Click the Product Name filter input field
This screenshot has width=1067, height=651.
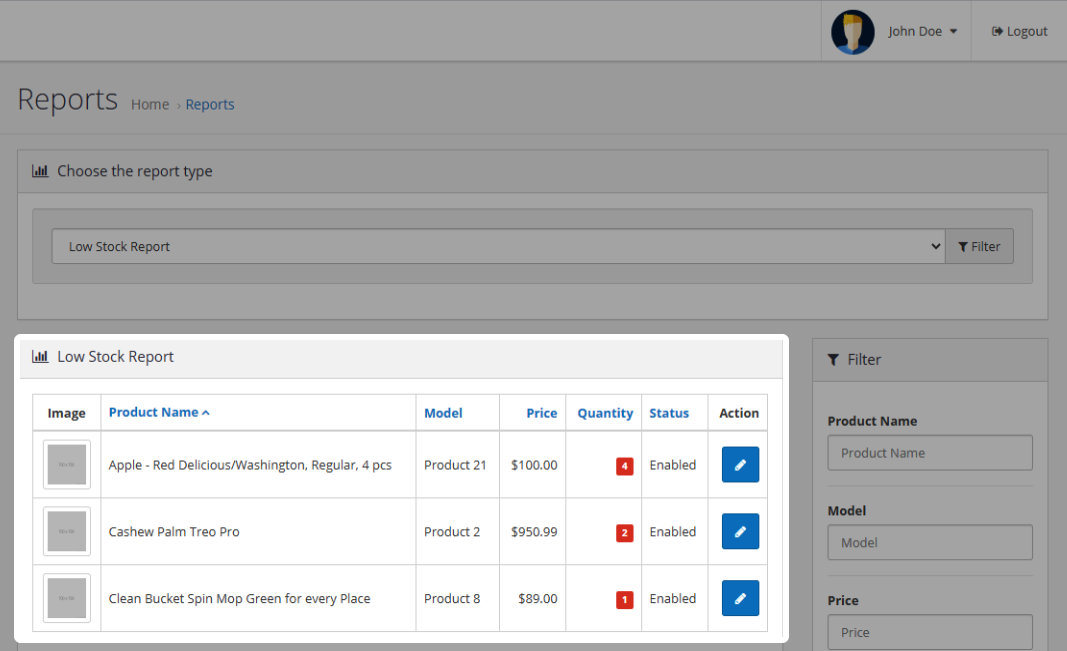[x=930, y=453]
